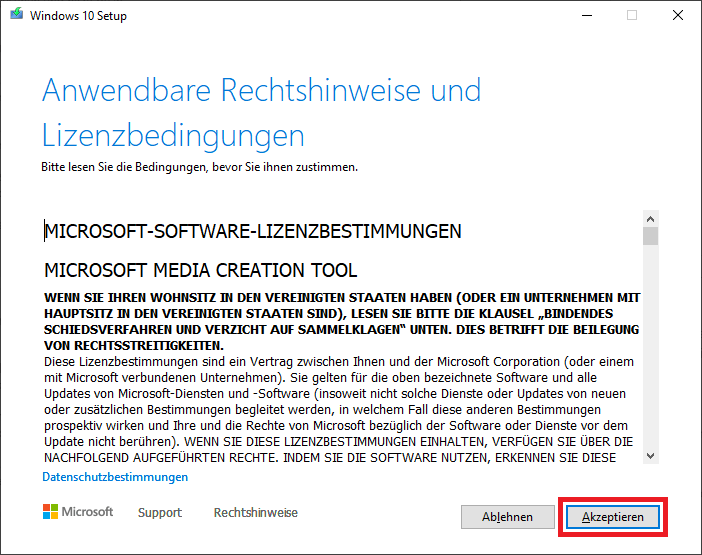The height and width of the screenshot is (555, 702).
Task: Click the MICROSOFT MEDIA CREATION TOOL heading
Action: pyautogui.click(x=201, y=270)
